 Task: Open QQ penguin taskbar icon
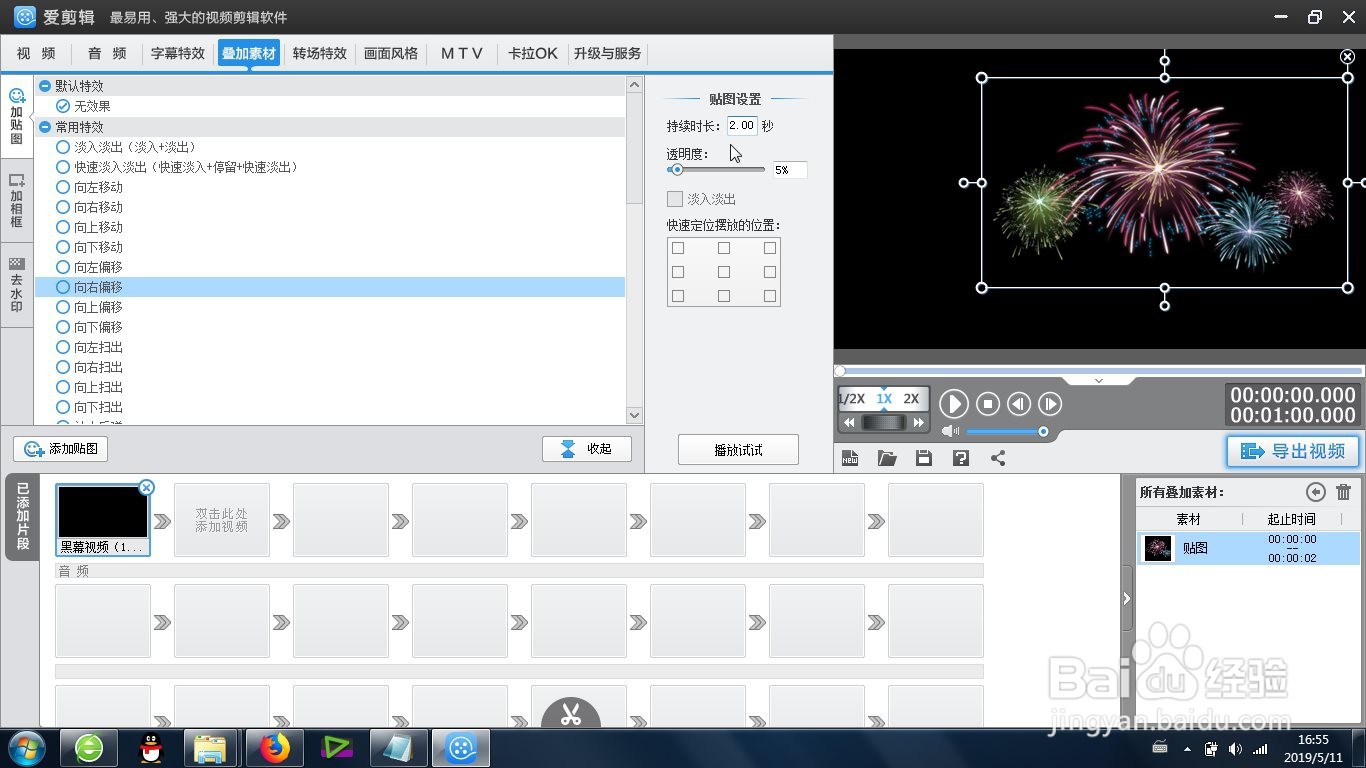point(151,748)
